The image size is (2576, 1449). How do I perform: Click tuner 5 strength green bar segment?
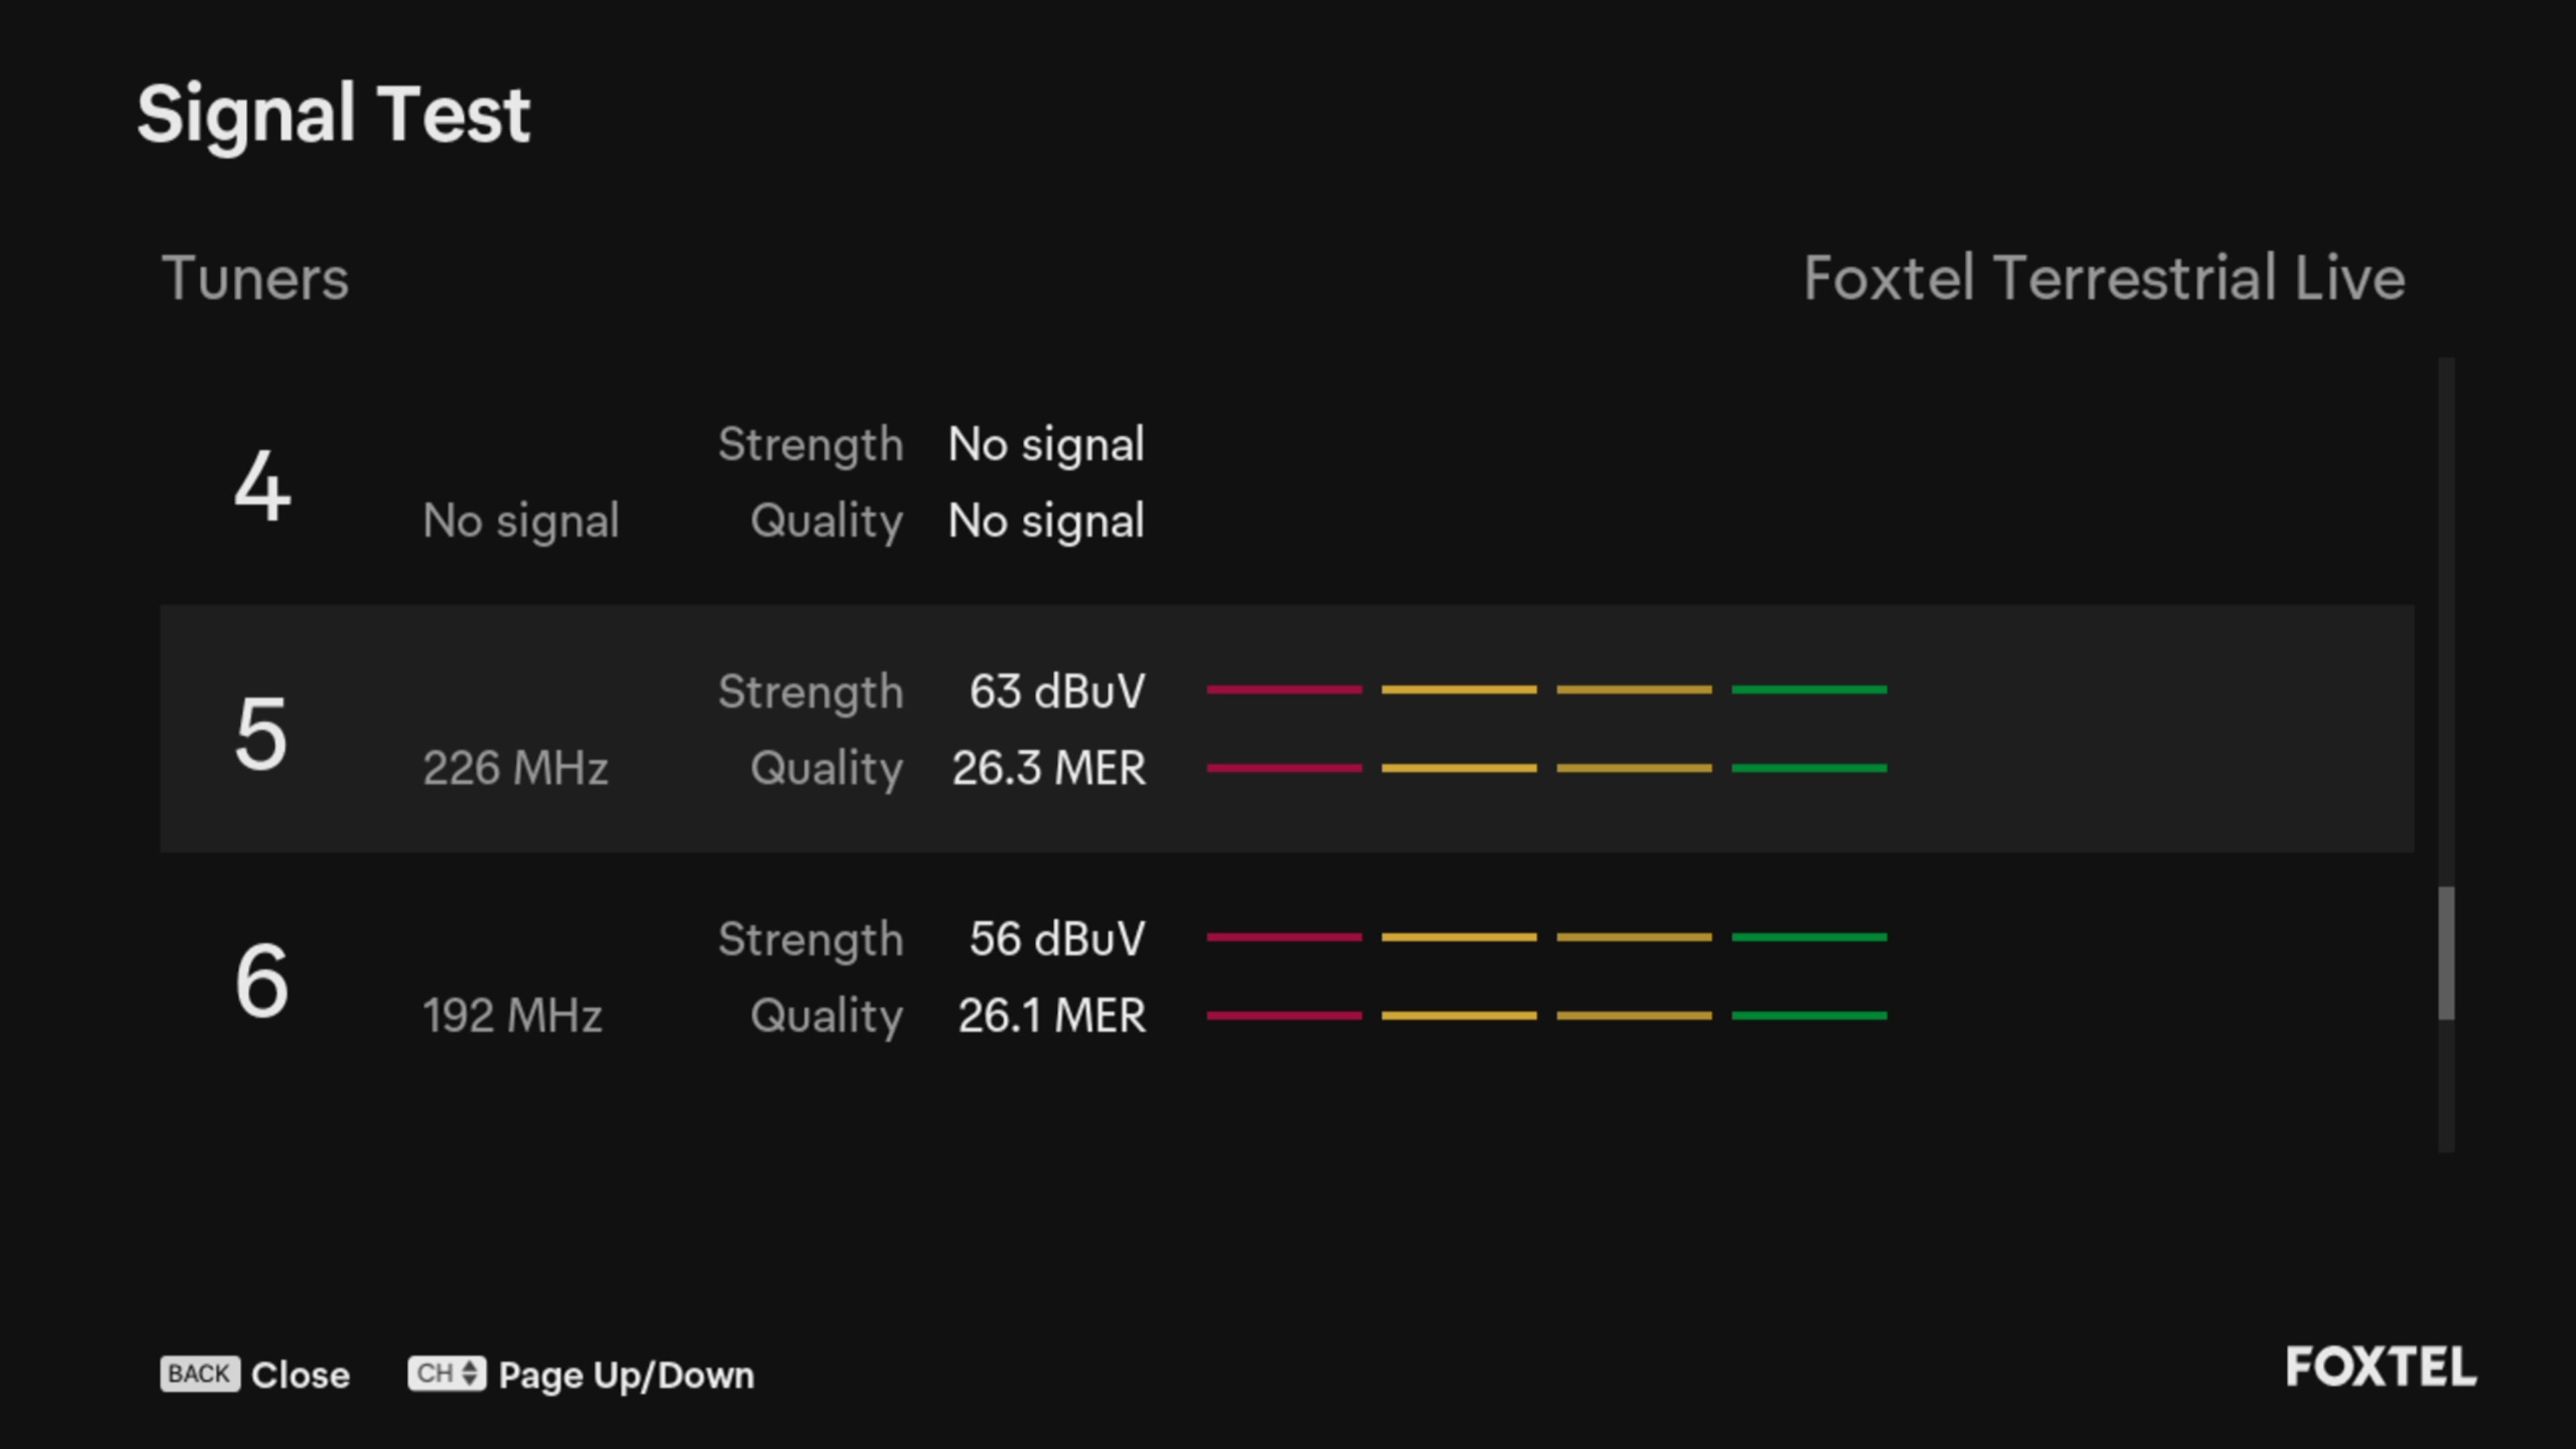1809,690
